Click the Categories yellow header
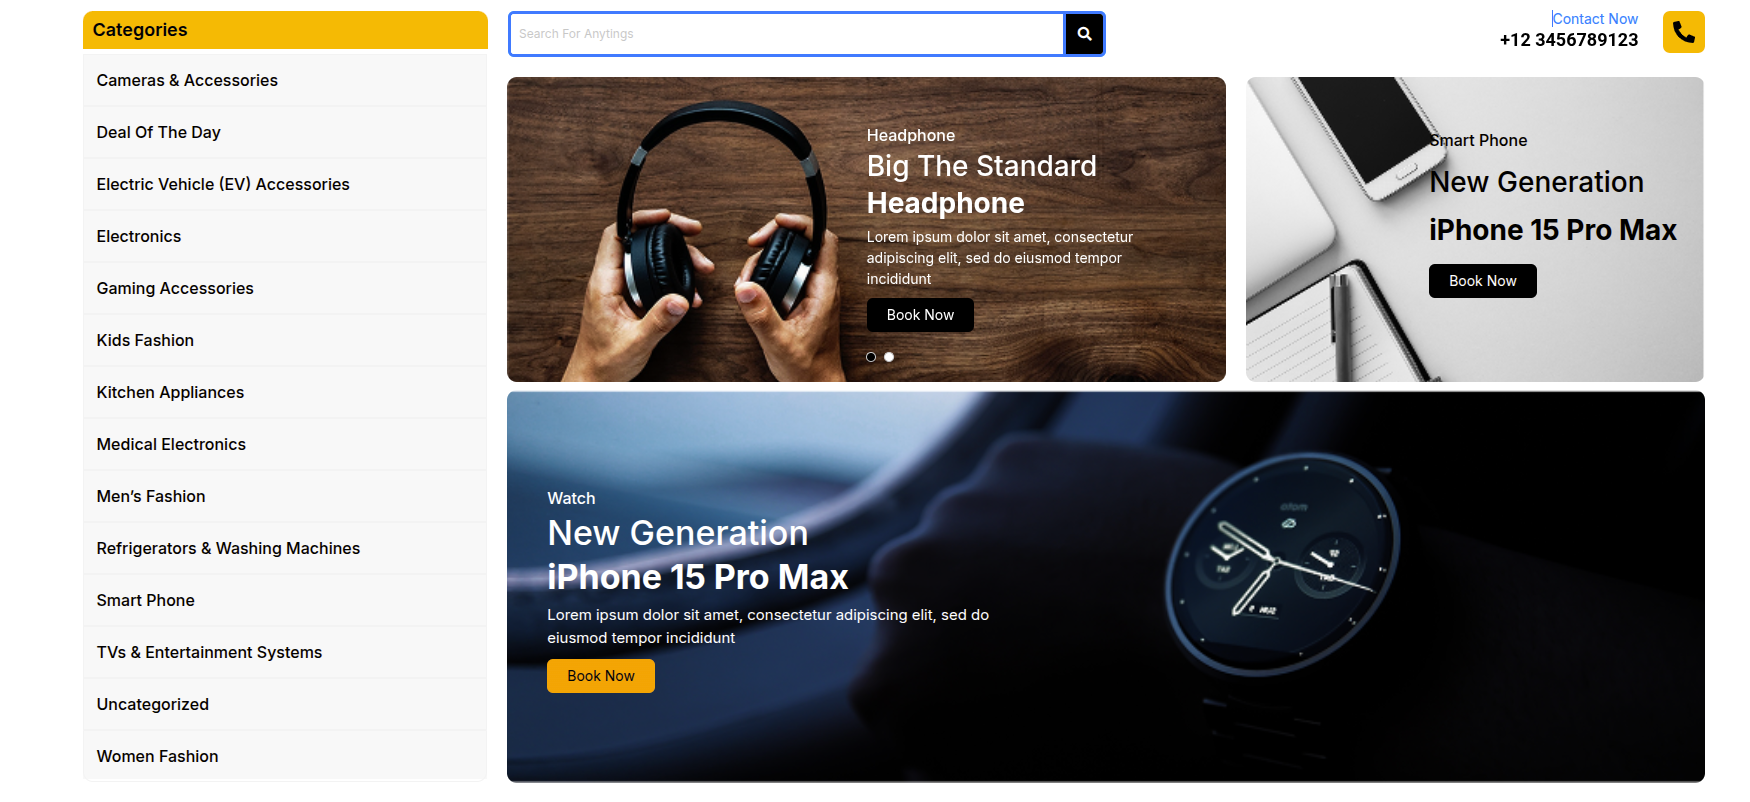The height and width of the screenshot is (802, 1750). tap(285, 30)
